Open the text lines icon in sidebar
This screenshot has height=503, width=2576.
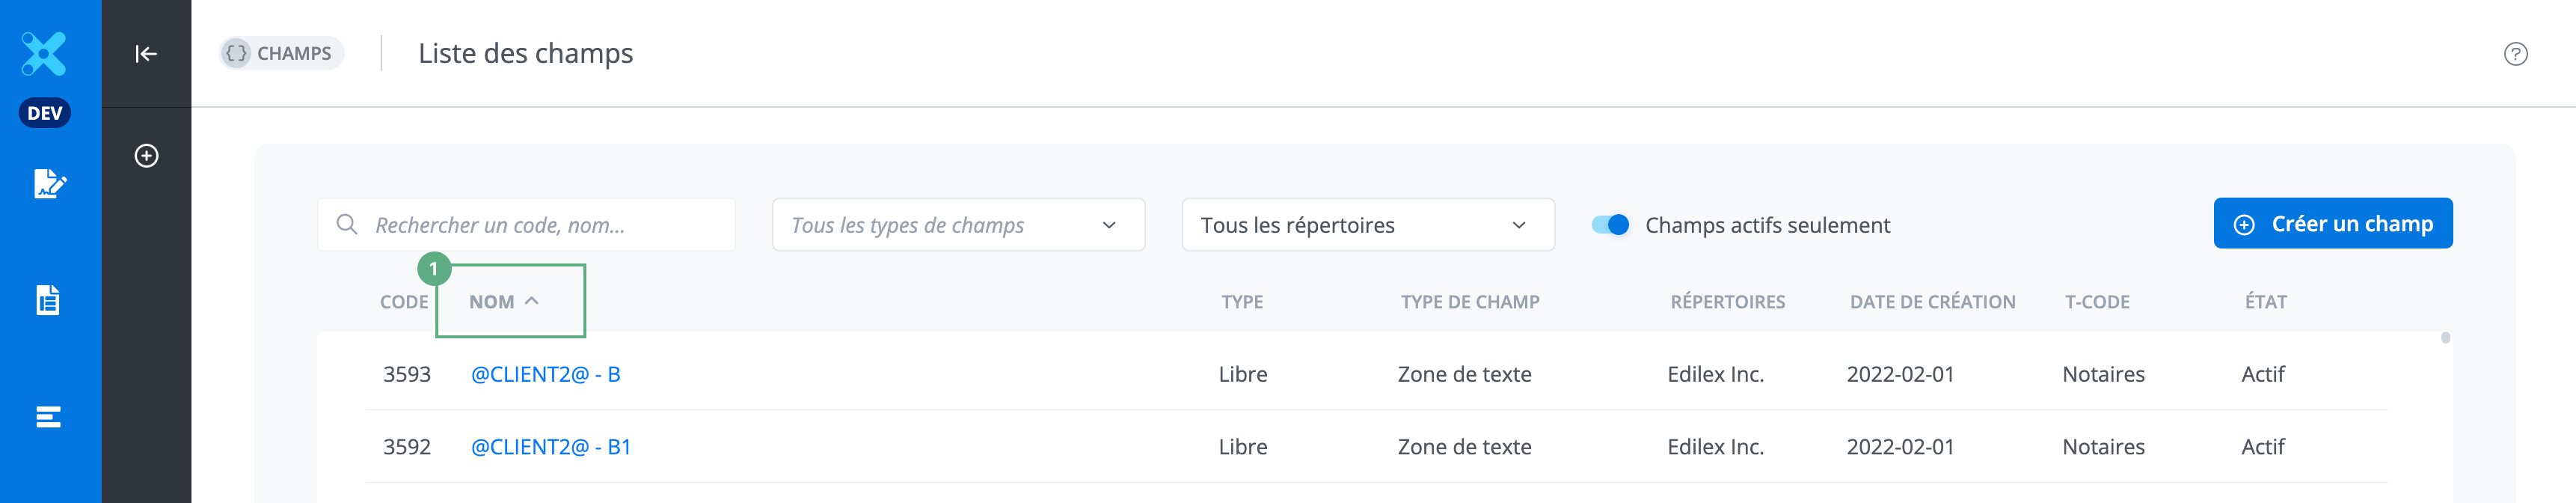(x=48, y=417)
